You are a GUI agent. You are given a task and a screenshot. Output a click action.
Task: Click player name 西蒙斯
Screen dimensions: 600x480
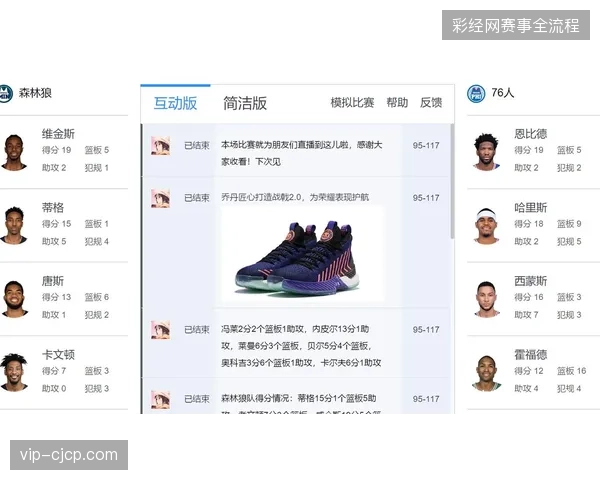tap(531, 281)
